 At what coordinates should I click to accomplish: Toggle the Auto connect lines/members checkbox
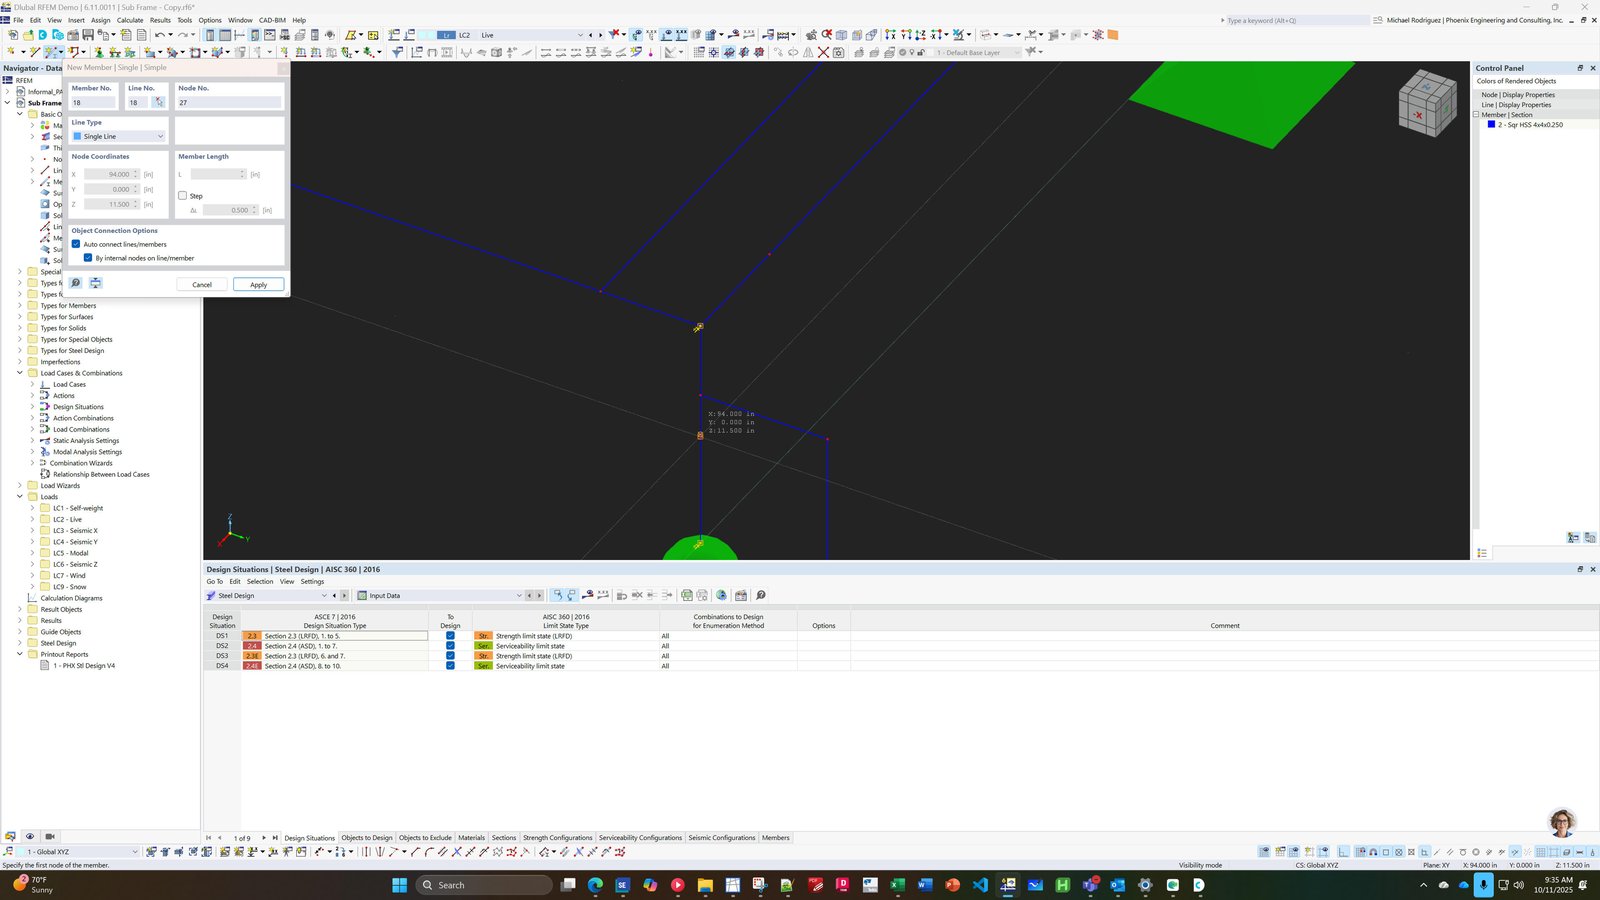tap(76, 244)
